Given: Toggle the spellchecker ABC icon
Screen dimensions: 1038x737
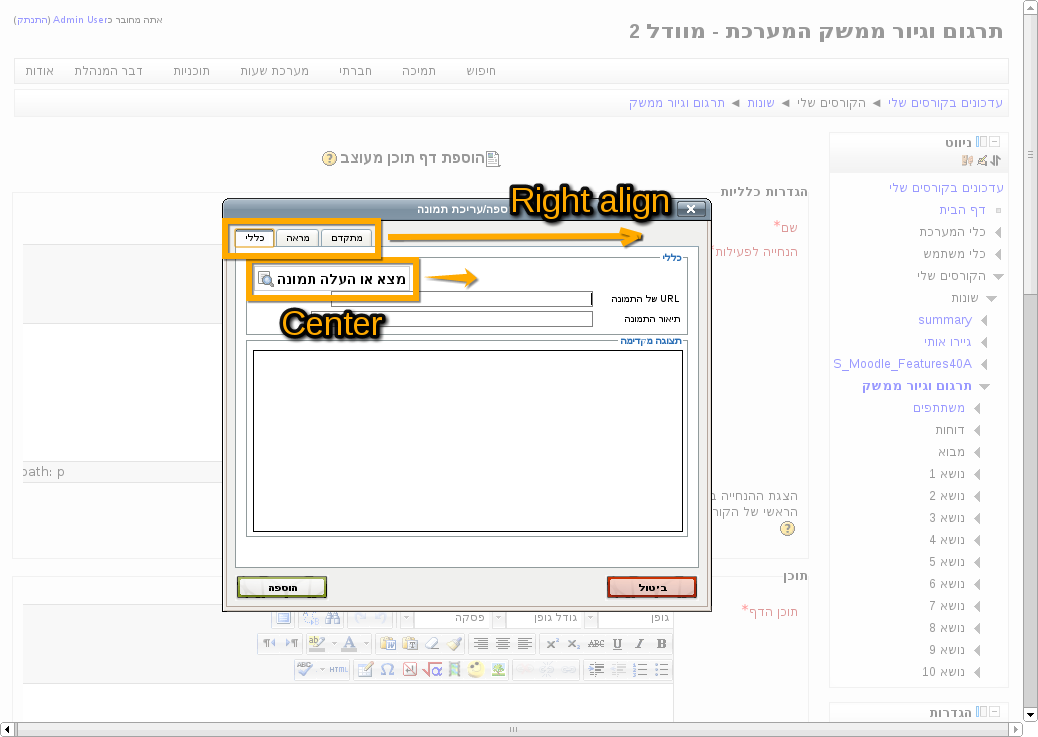Looking at the screenshot, I should (305, 670).
